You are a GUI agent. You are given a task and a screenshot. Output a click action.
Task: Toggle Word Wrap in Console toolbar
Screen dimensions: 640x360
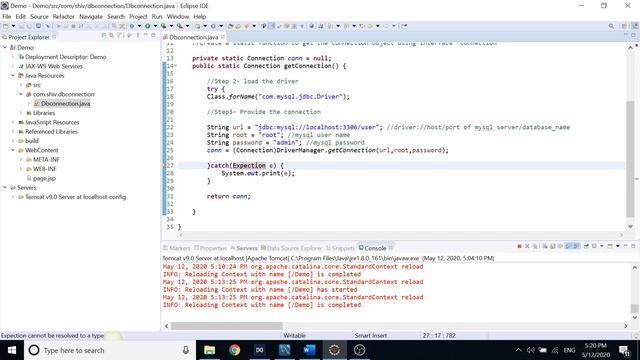(x=560, y=246)
